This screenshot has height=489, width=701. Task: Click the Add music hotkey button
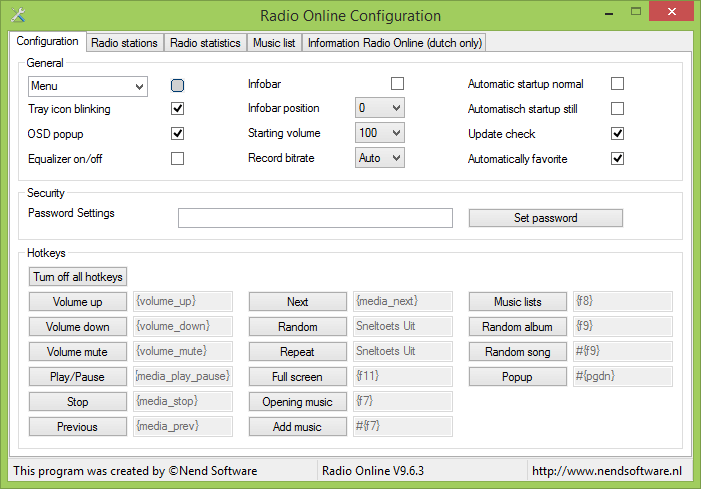298,427
